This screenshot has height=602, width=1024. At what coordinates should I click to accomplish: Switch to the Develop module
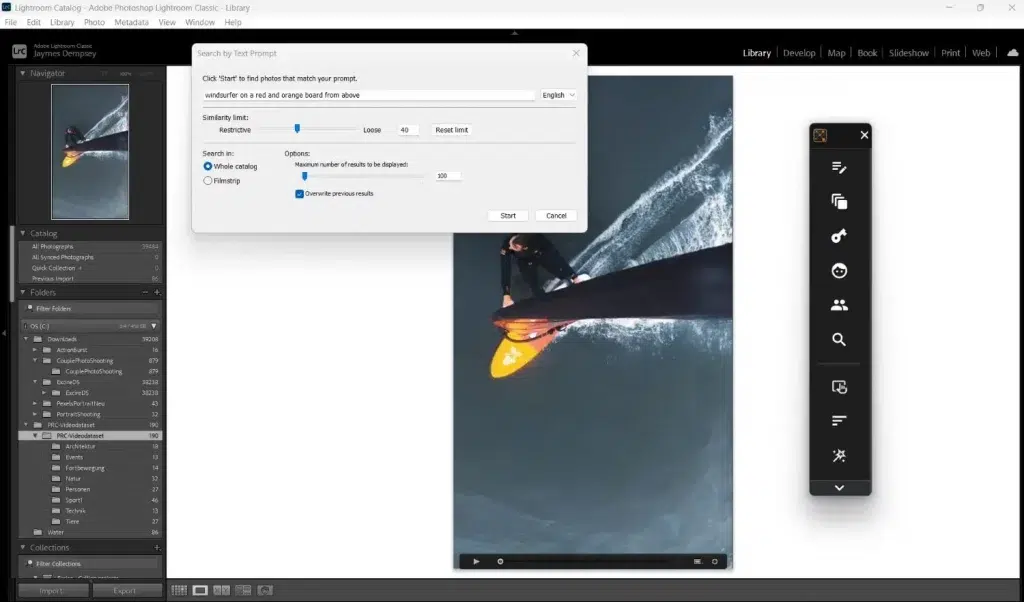pos(799,52)
